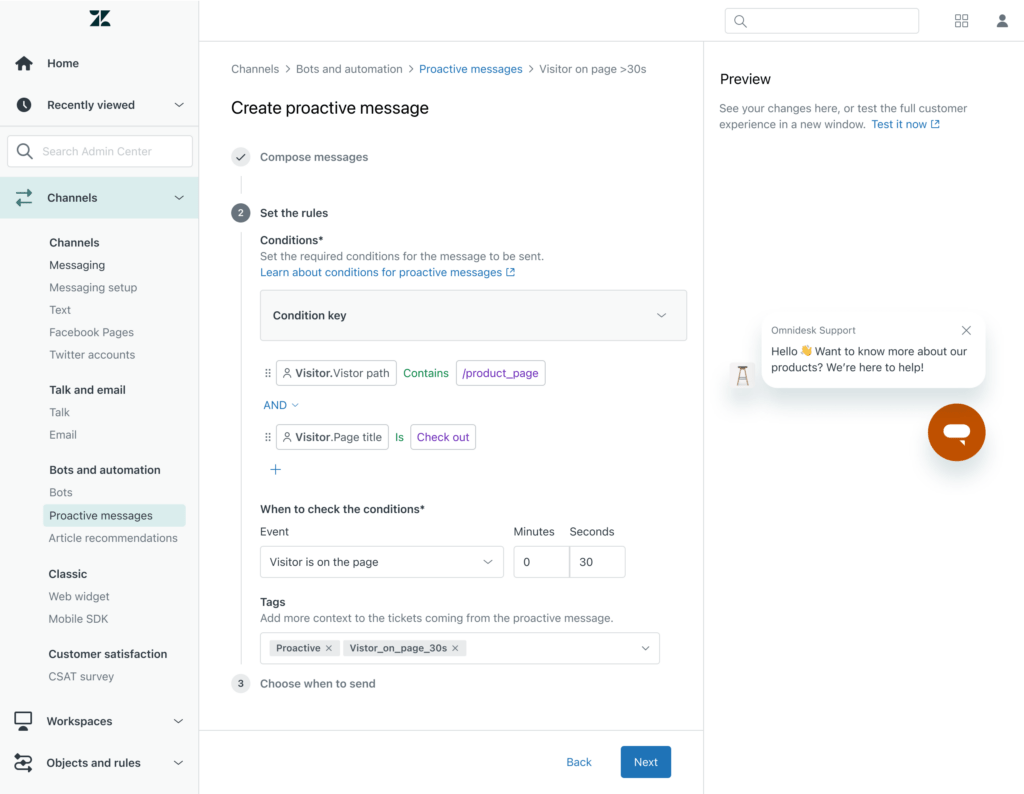Collapse the Channels section chevron
This screenshot has height=794, width=1024.
[179, 198]
